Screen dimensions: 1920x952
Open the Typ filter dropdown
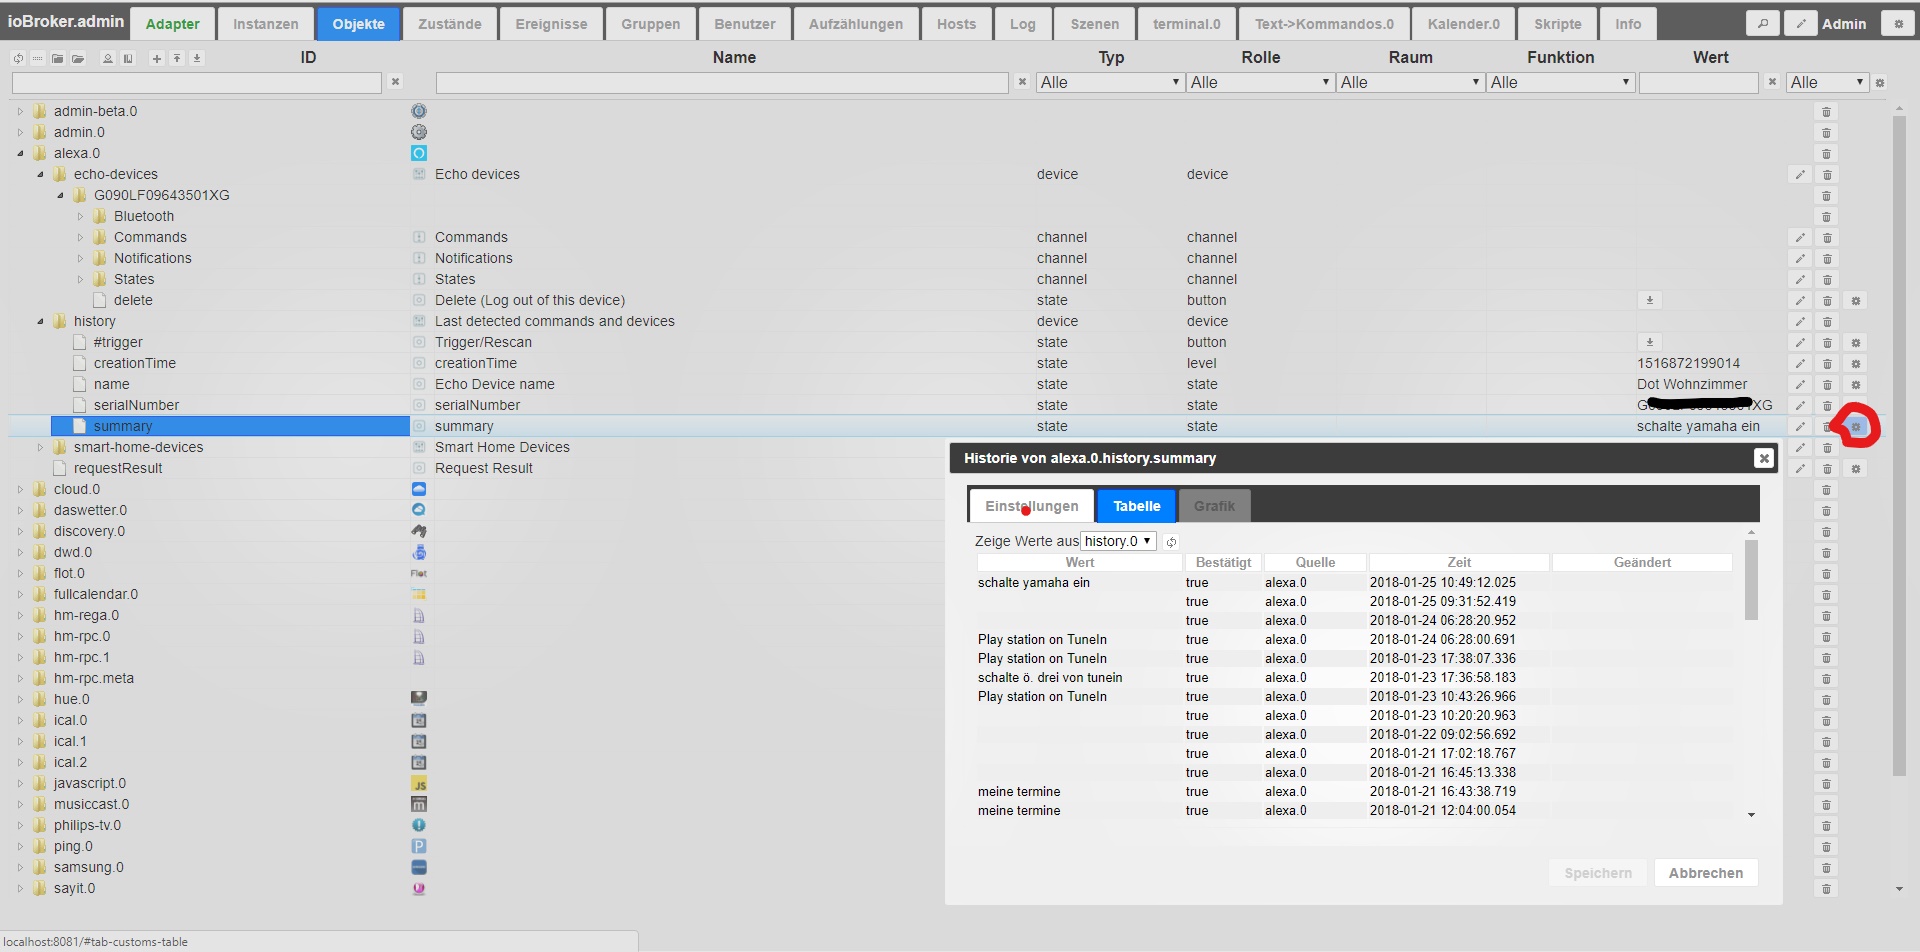(1110, 82)
